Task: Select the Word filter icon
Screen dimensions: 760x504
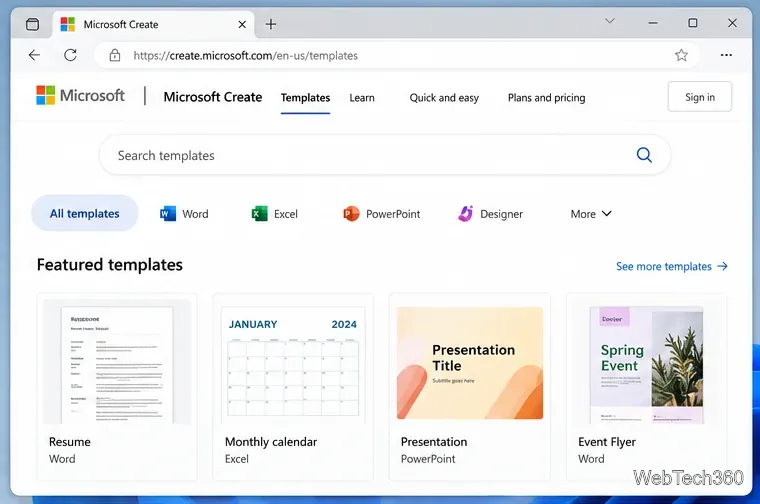Action: (x=168, y=214)
